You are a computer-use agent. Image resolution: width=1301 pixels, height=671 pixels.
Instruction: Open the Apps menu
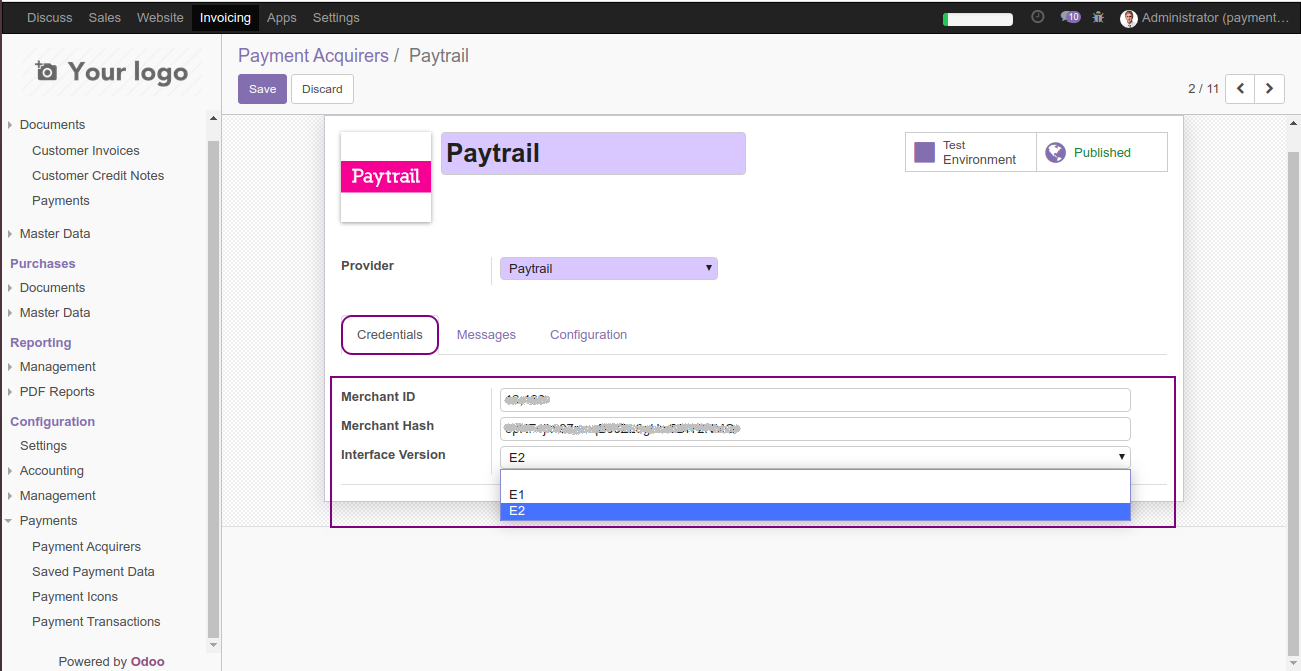pos(282,18)
